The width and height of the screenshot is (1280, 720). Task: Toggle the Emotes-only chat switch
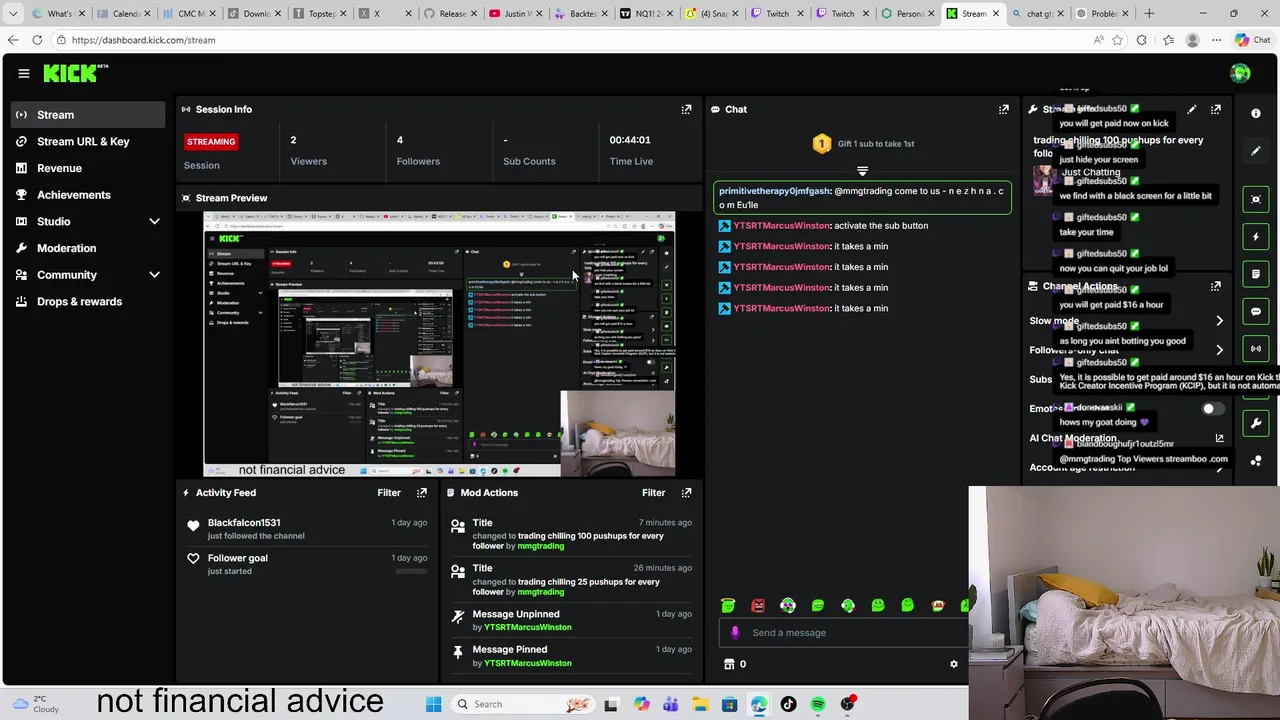(1212, 408)
